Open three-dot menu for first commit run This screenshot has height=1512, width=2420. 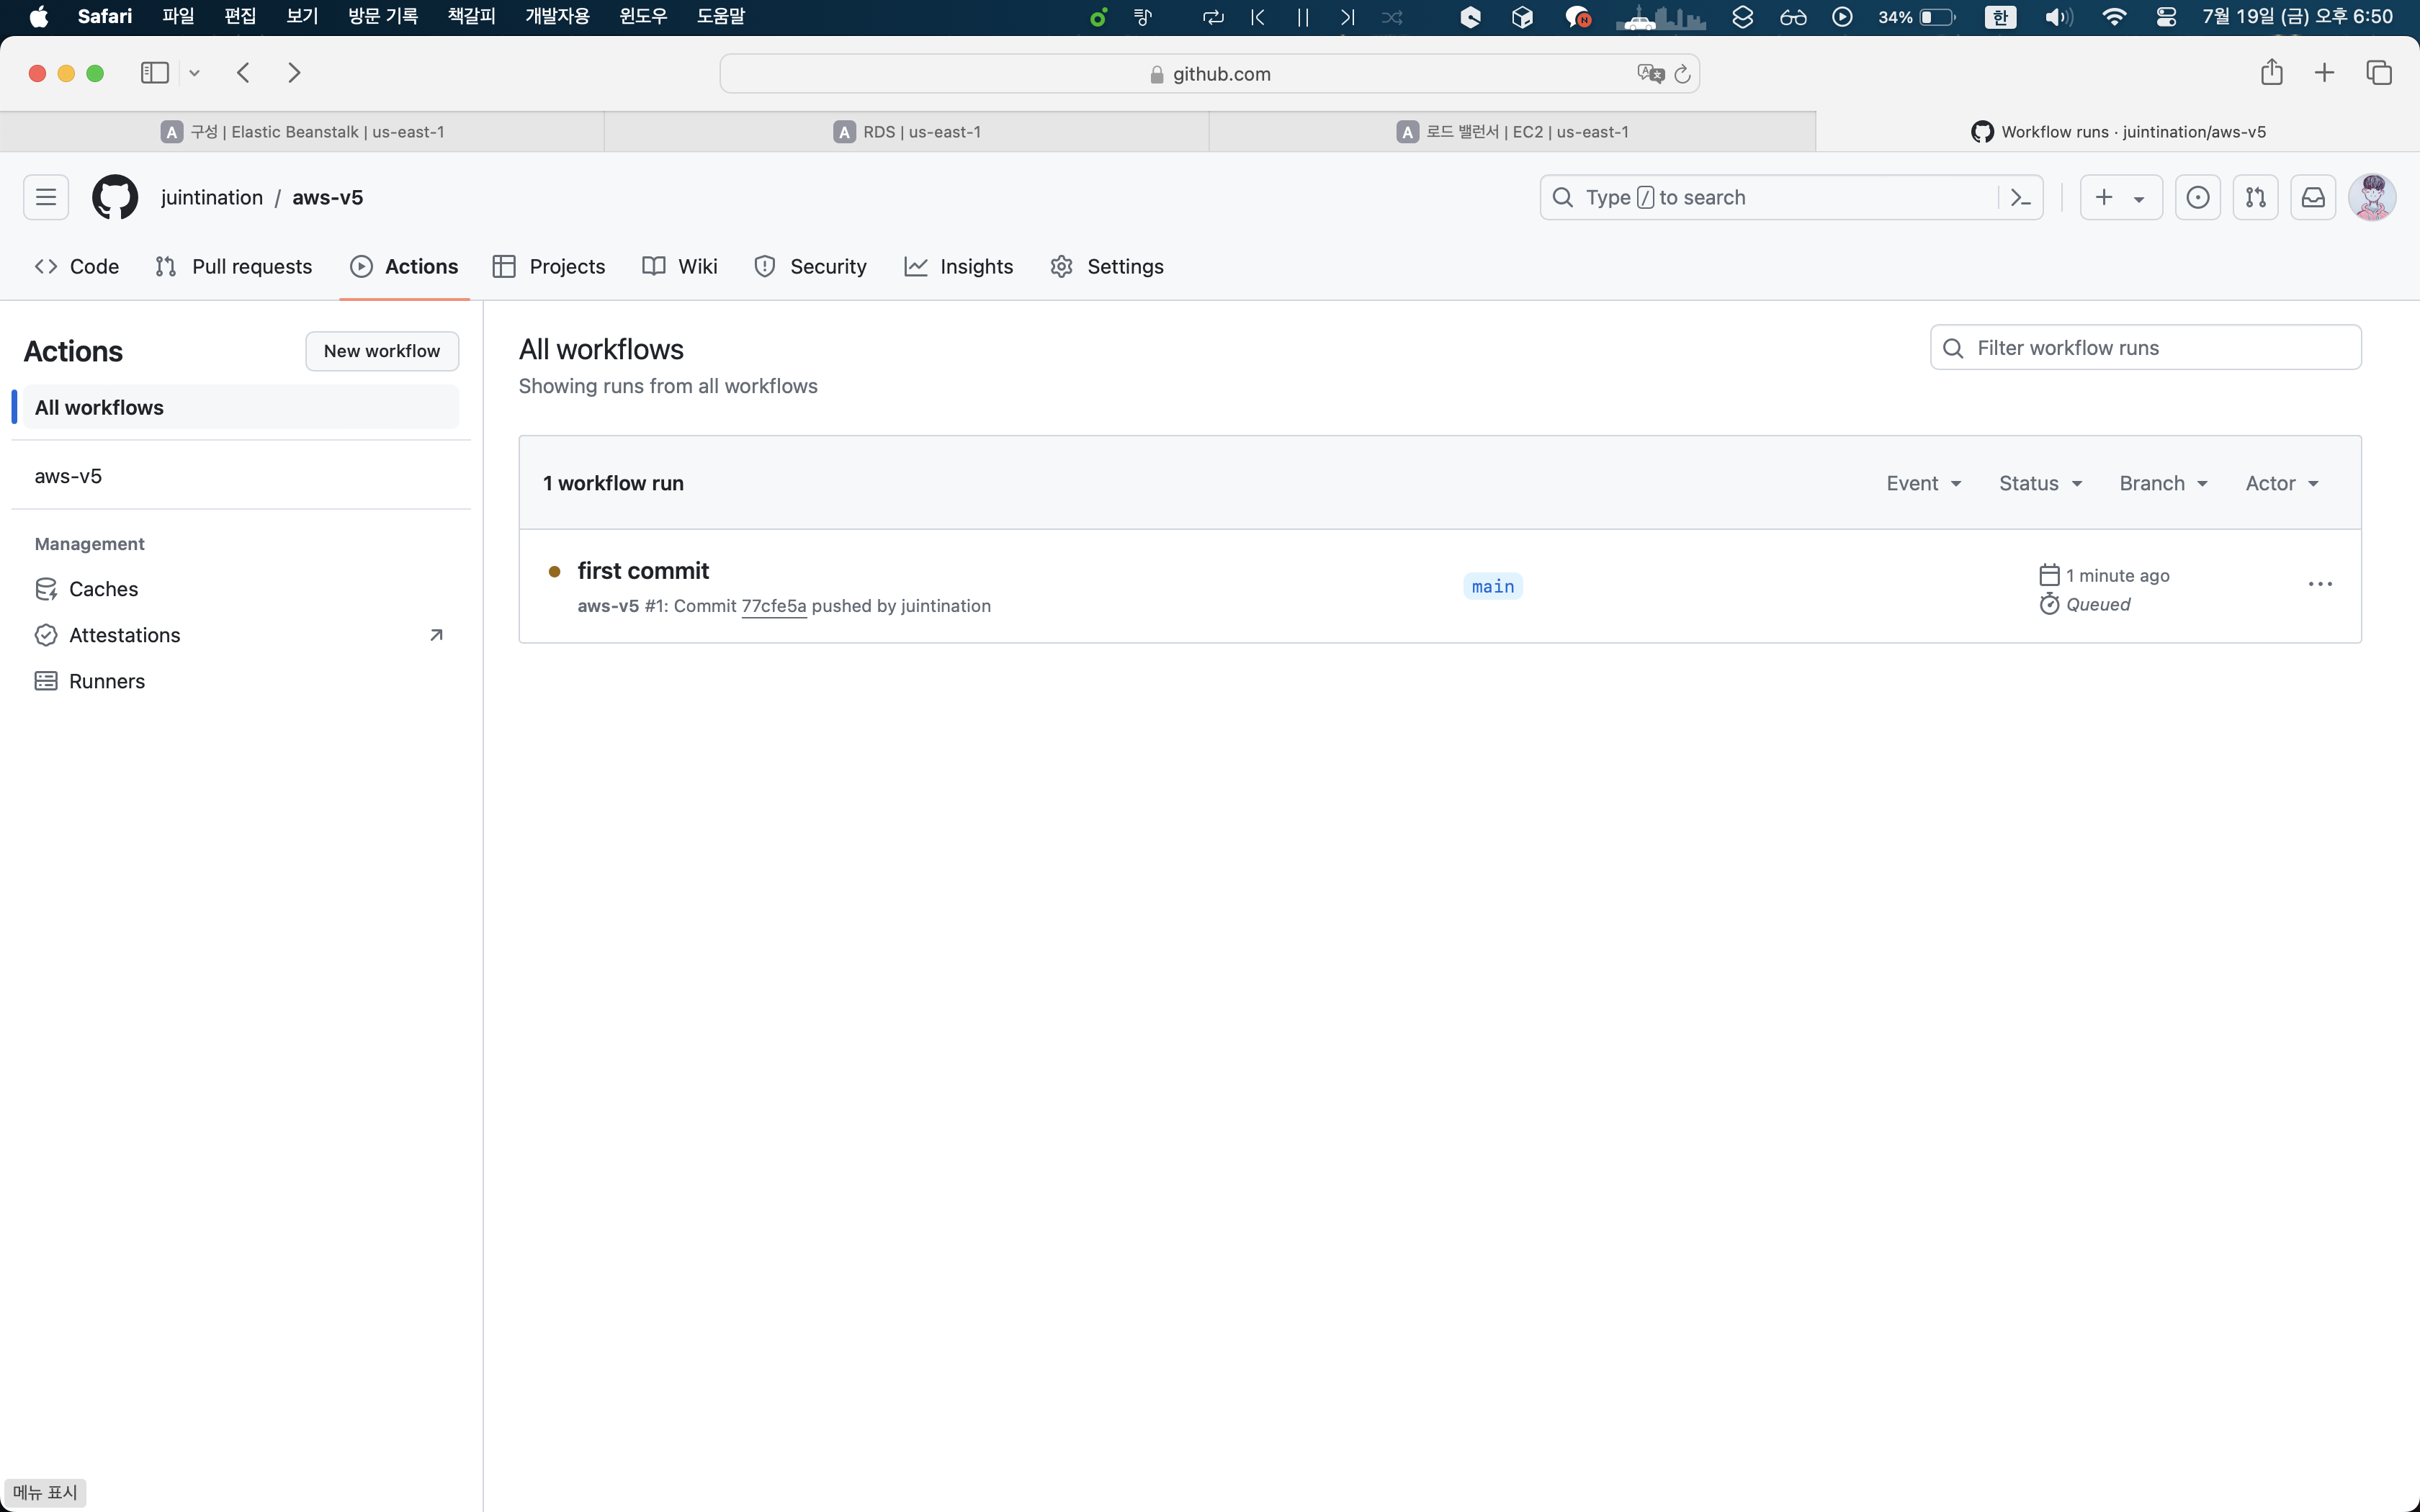pos(2320,584)
